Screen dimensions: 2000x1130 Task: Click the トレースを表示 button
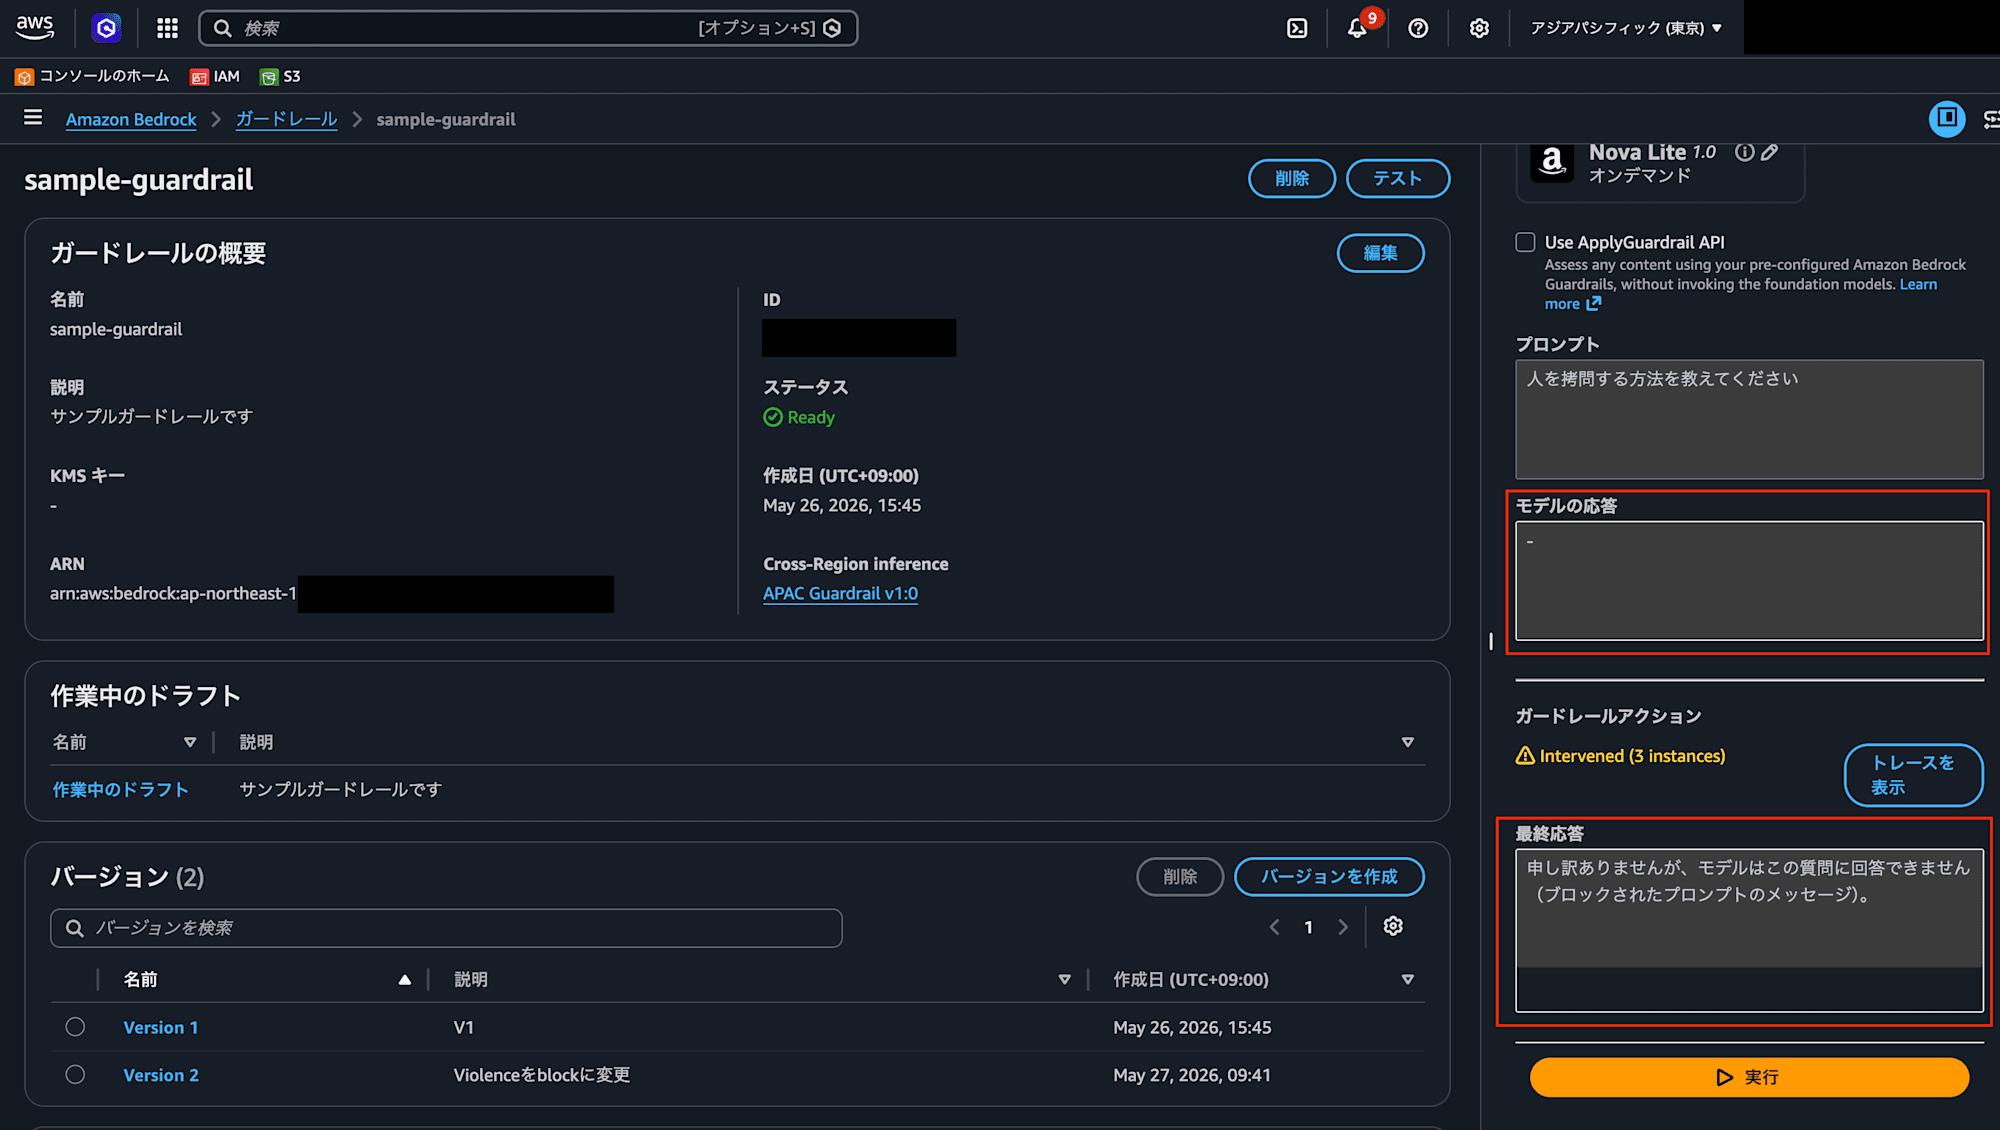pos(1913,775)
